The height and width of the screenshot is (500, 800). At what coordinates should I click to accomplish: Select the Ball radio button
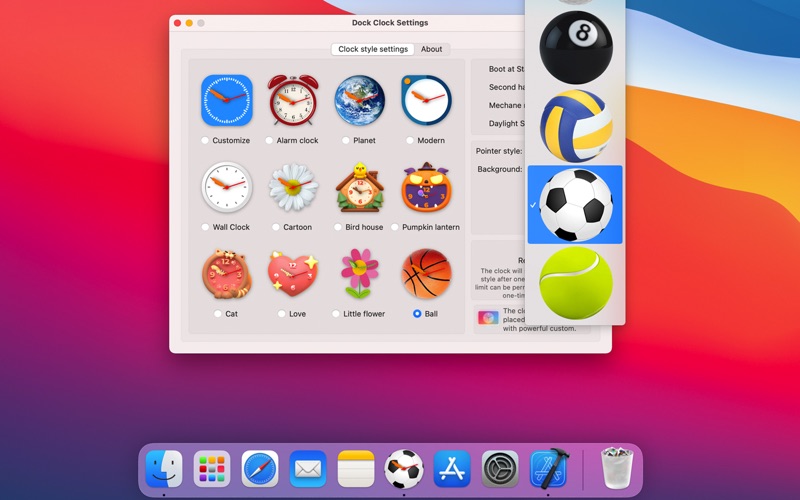417,314
